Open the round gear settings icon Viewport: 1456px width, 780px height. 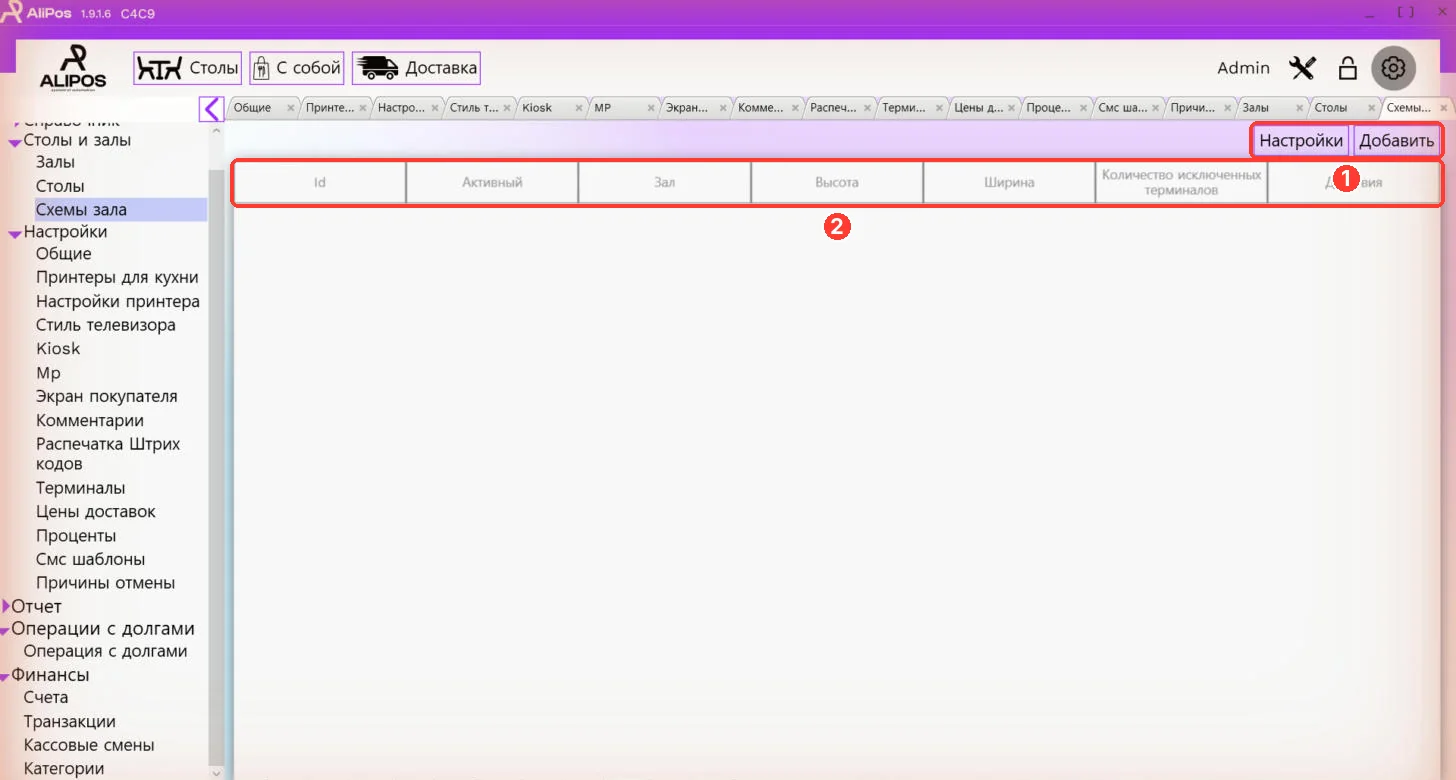tap(1393, 68)
